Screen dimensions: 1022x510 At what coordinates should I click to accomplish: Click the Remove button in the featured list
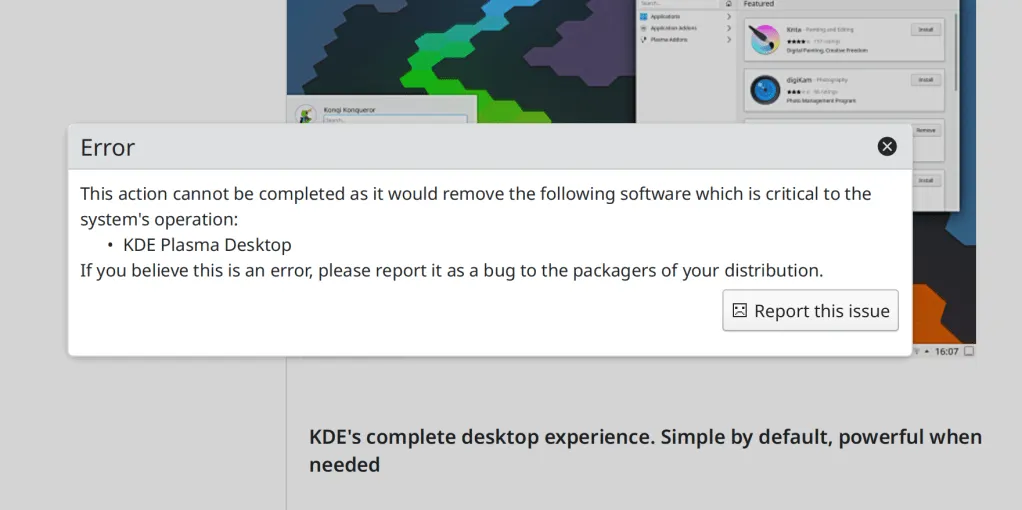point(925,130)
